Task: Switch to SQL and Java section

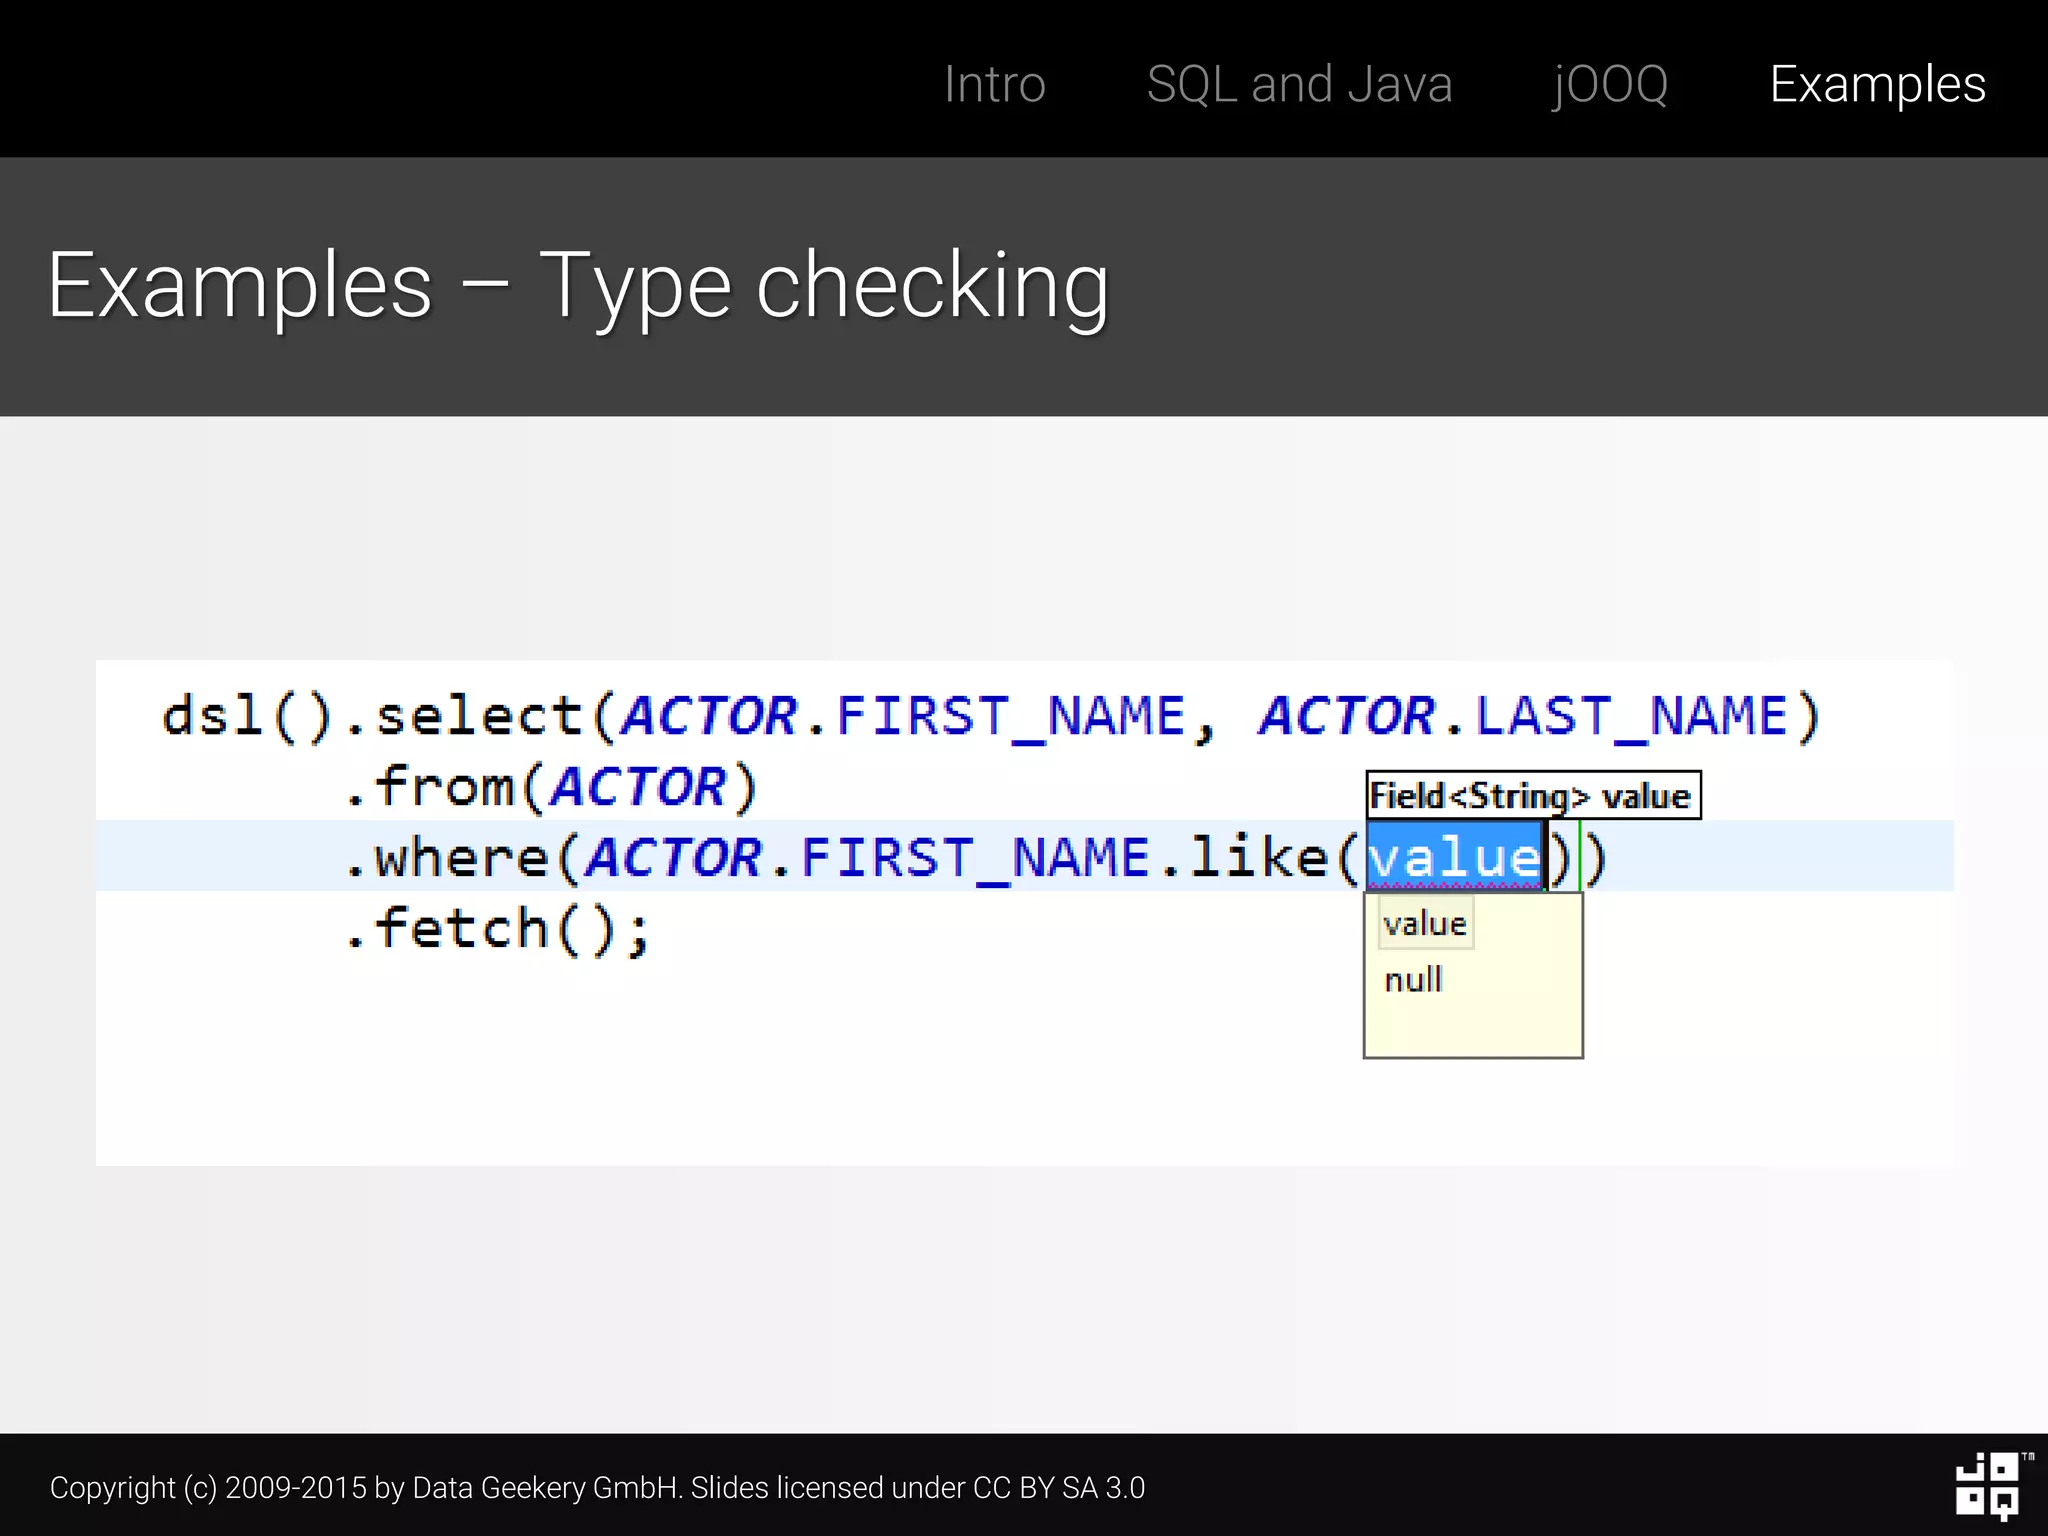Action: tap(1299, 84)
